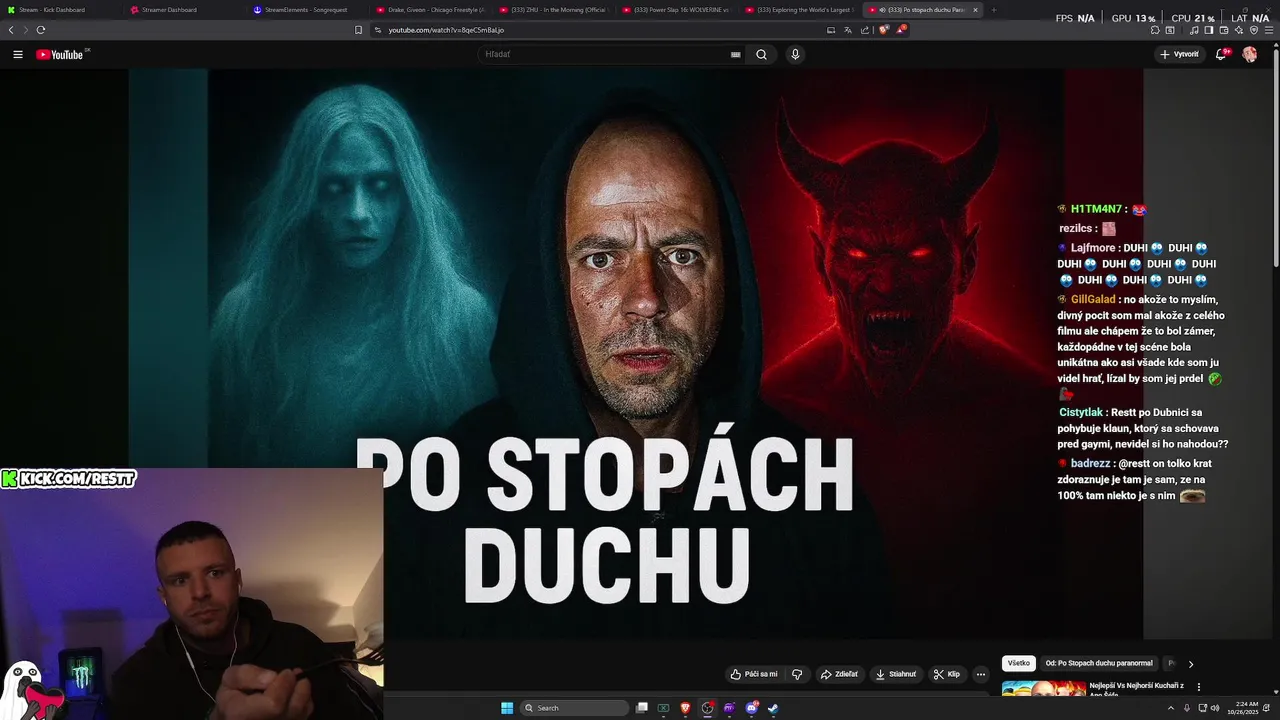This screenshot has height=720, width=1280.
Task: Open the taskbar volume control
Action: 1215,708
